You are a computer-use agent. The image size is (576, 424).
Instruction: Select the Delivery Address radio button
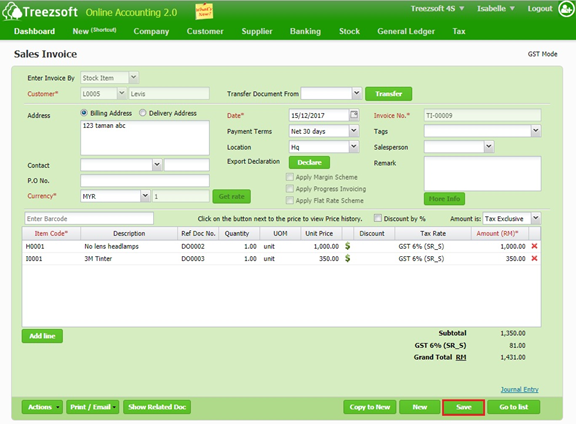(x=143, y=113)
